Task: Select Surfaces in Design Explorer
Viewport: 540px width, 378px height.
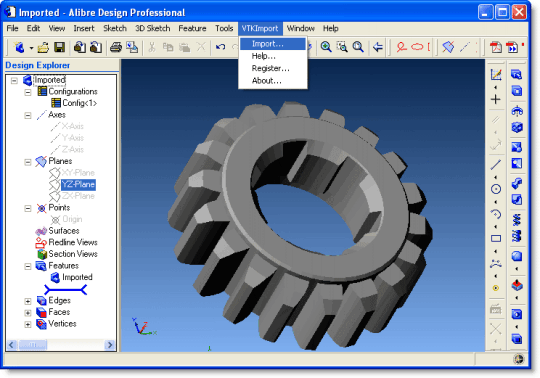Action: point(64,231)
